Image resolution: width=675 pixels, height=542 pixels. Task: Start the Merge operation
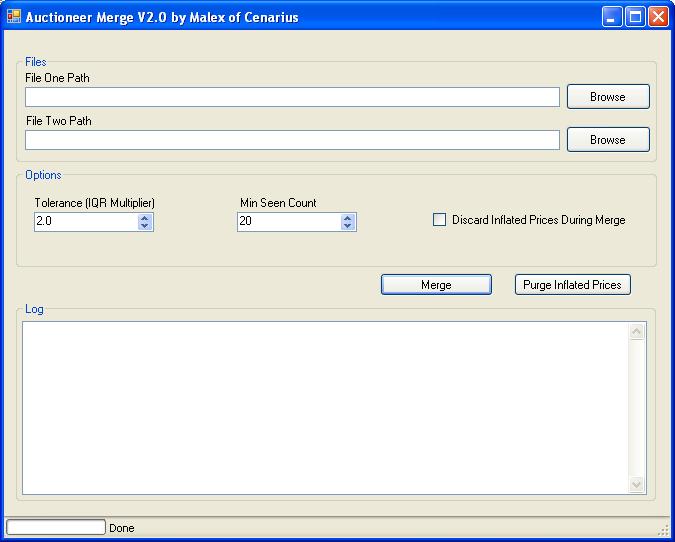[436, 285]
